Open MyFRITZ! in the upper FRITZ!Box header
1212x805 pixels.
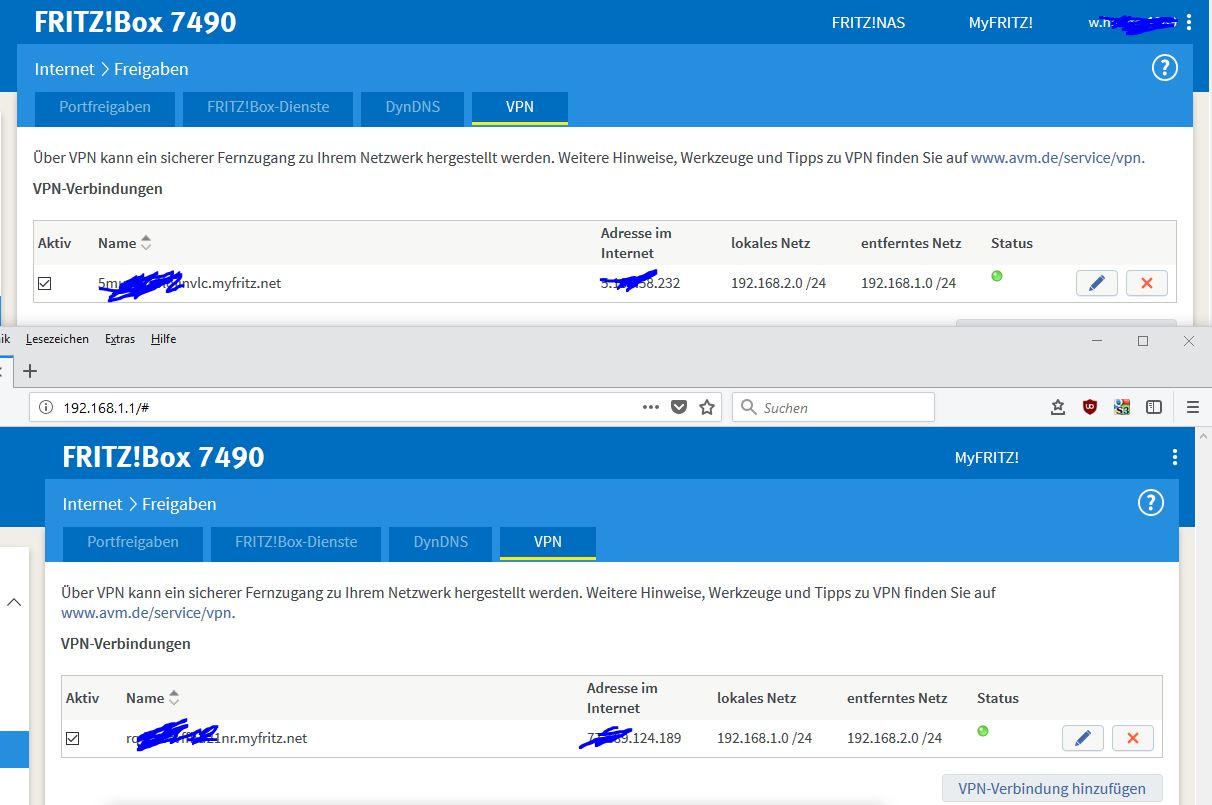[x=1000, y=22]
